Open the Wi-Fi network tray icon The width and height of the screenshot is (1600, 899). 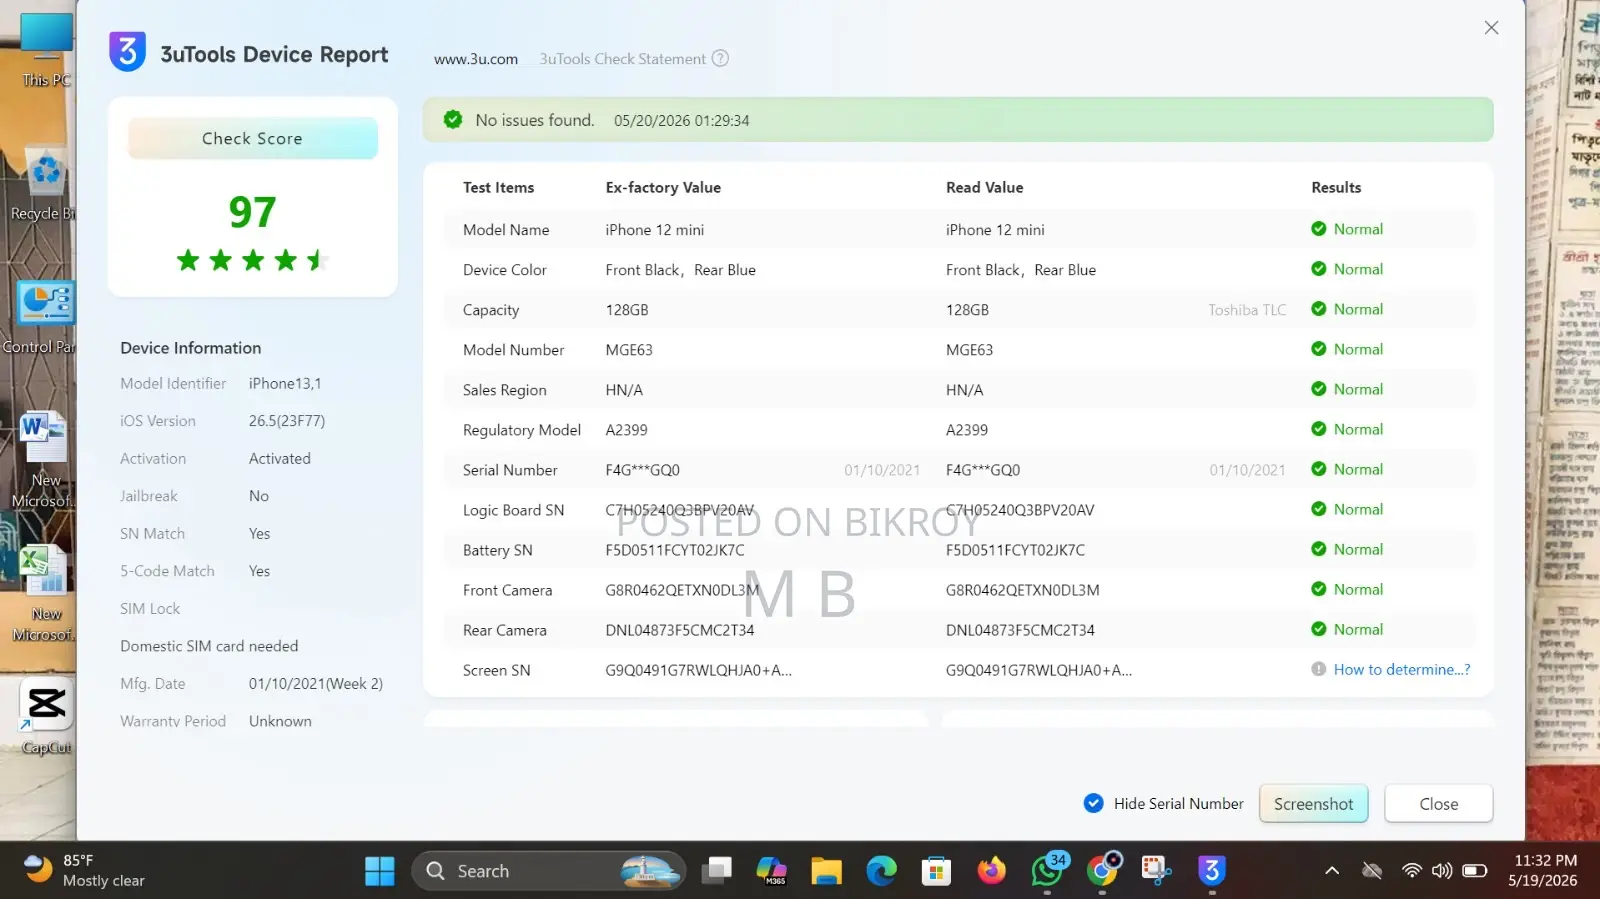tap(1412, 871)
